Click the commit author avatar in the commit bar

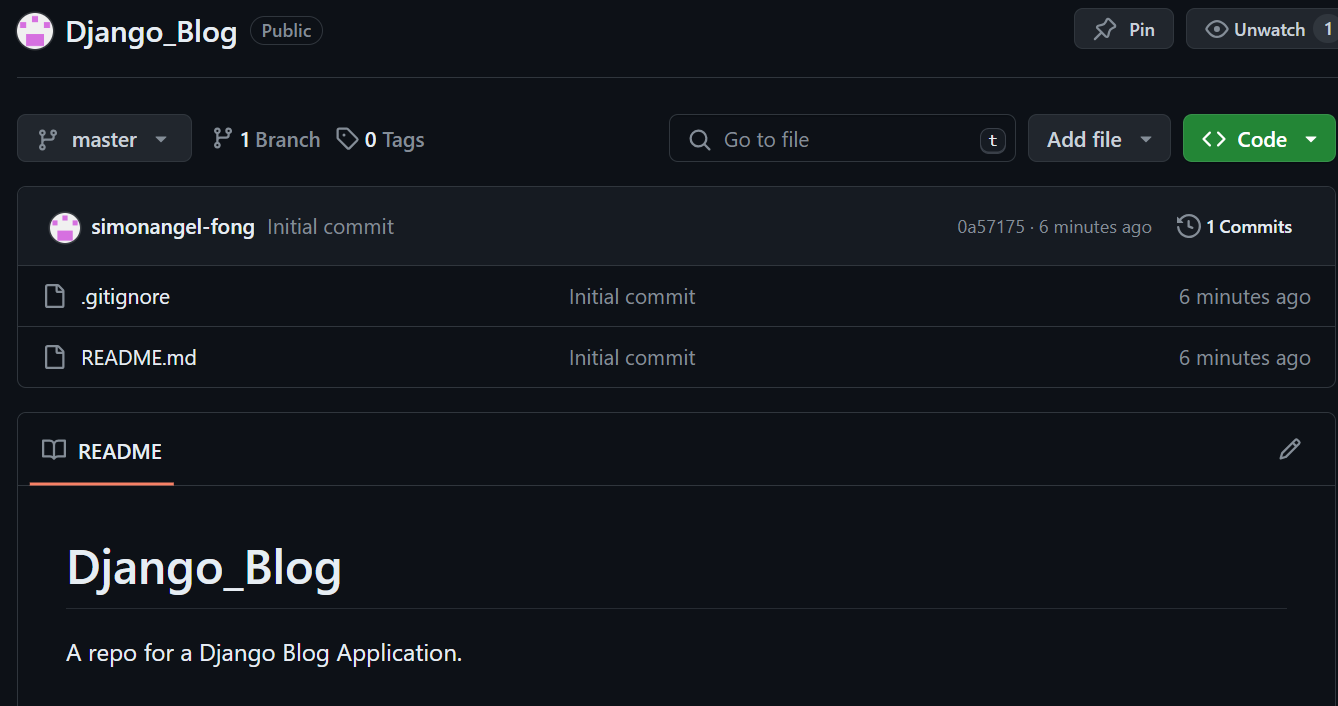coord(65,227)
